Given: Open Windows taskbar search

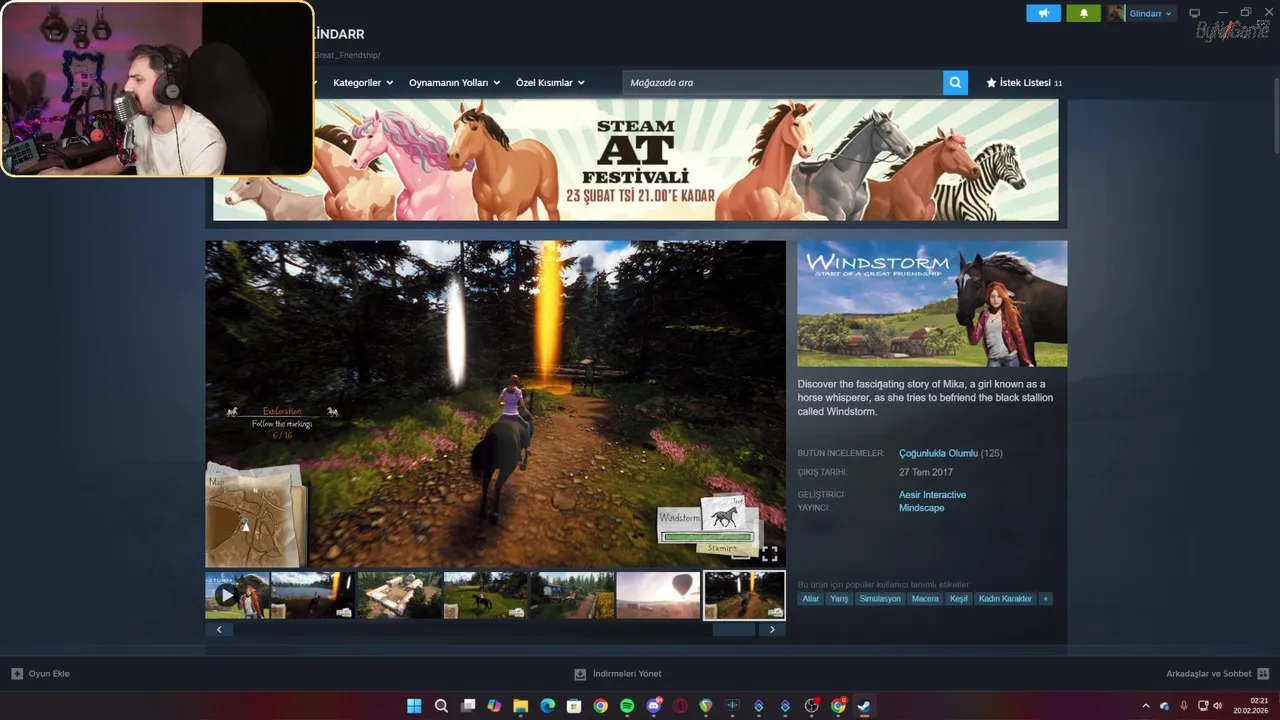Looking at the screenshot, I should [x=441, y=706].
